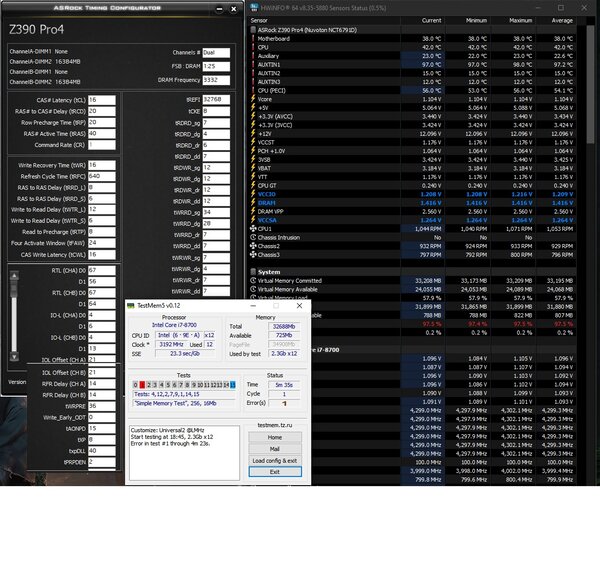Viewport: 600px width, 568px height.
Task: Click the Command Rate (CR) field
Action: pos(102,145)
